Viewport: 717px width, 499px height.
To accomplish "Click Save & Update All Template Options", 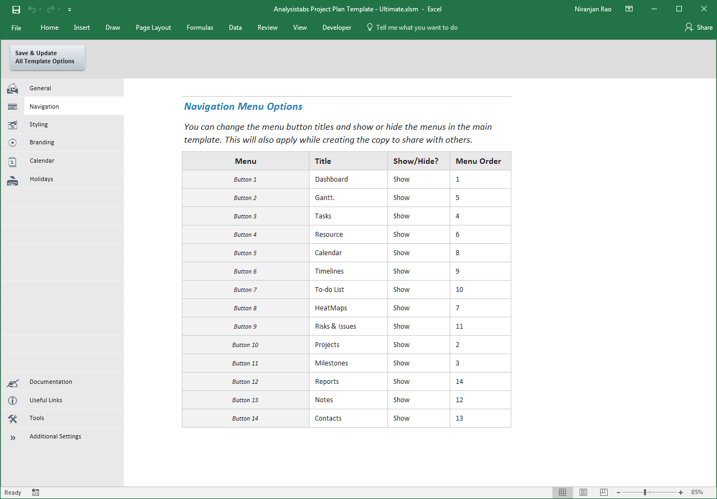I will click(48, 57).
